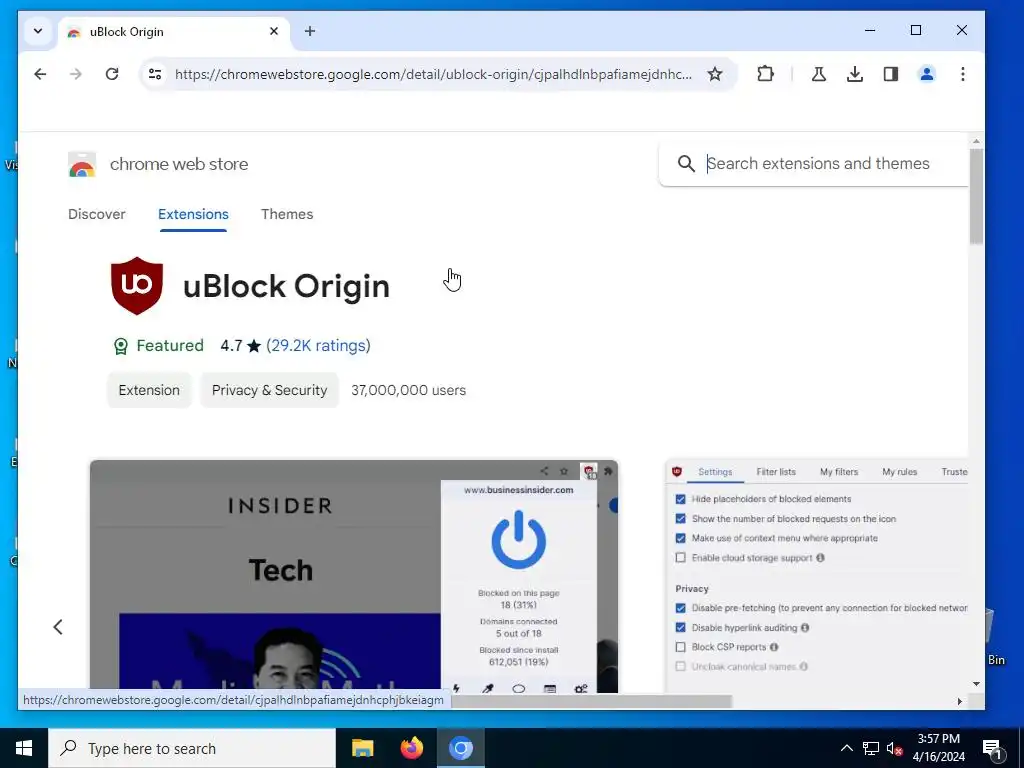The height and width of the screenshot is (768, 1024).
Task: Click the chrome web store logo
Action: [x=82, y=165]
